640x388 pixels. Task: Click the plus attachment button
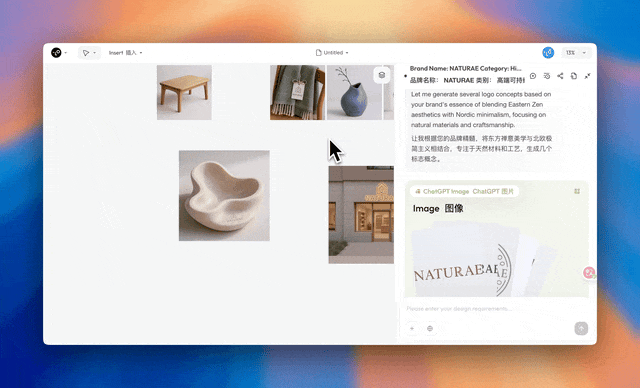point(412,328)
